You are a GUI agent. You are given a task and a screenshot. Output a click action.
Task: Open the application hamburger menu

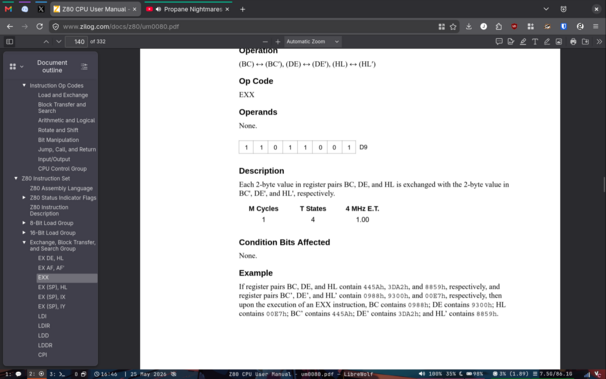click(x=596, y=27)
